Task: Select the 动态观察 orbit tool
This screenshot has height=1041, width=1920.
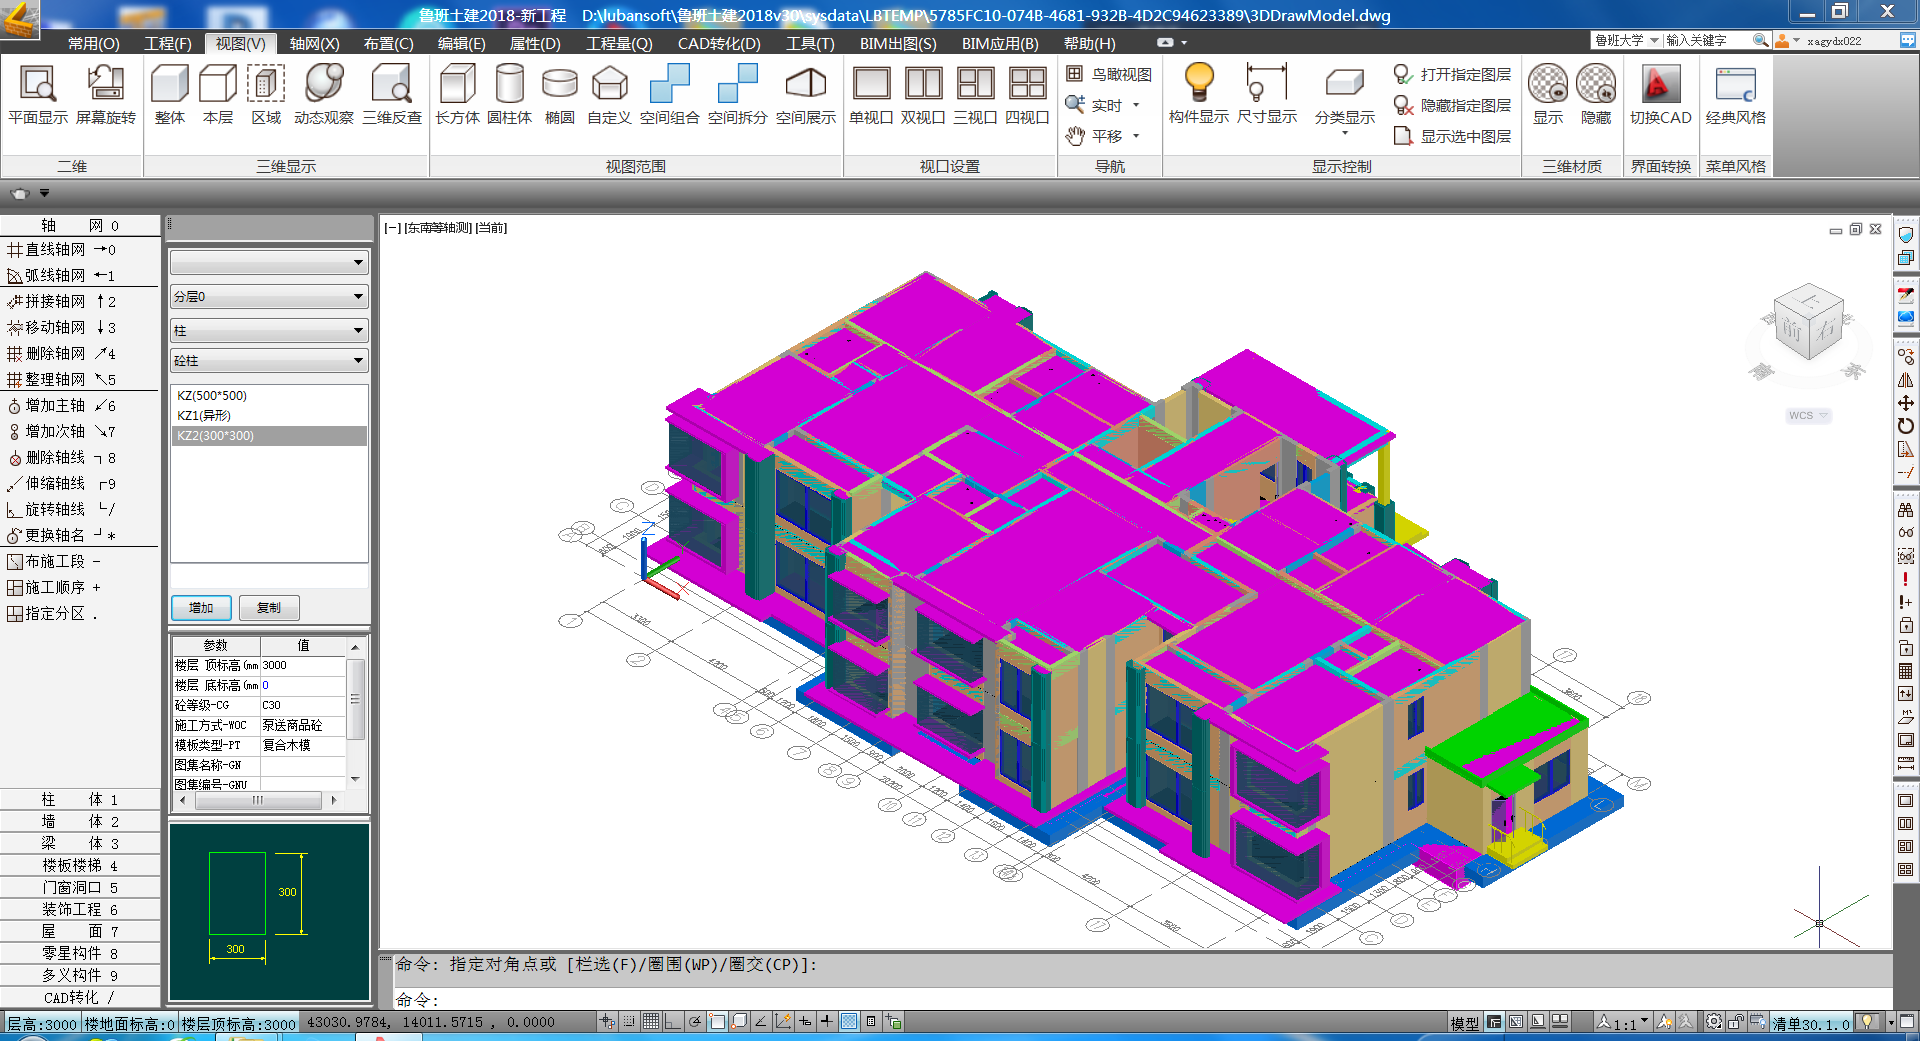Action: [323, 85]
